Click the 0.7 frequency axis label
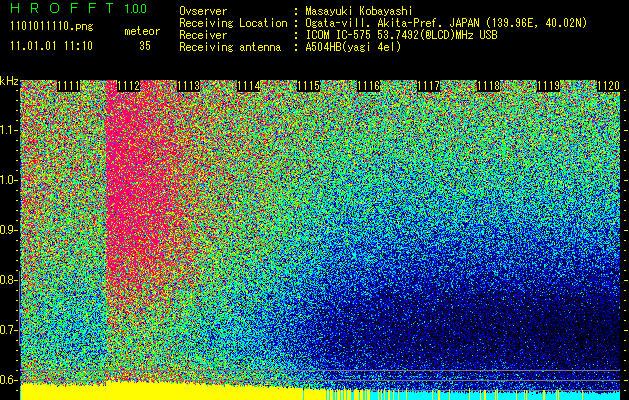The height and width of the screenshot is (400, 629). pyautogui.click(x=8, y=330)
